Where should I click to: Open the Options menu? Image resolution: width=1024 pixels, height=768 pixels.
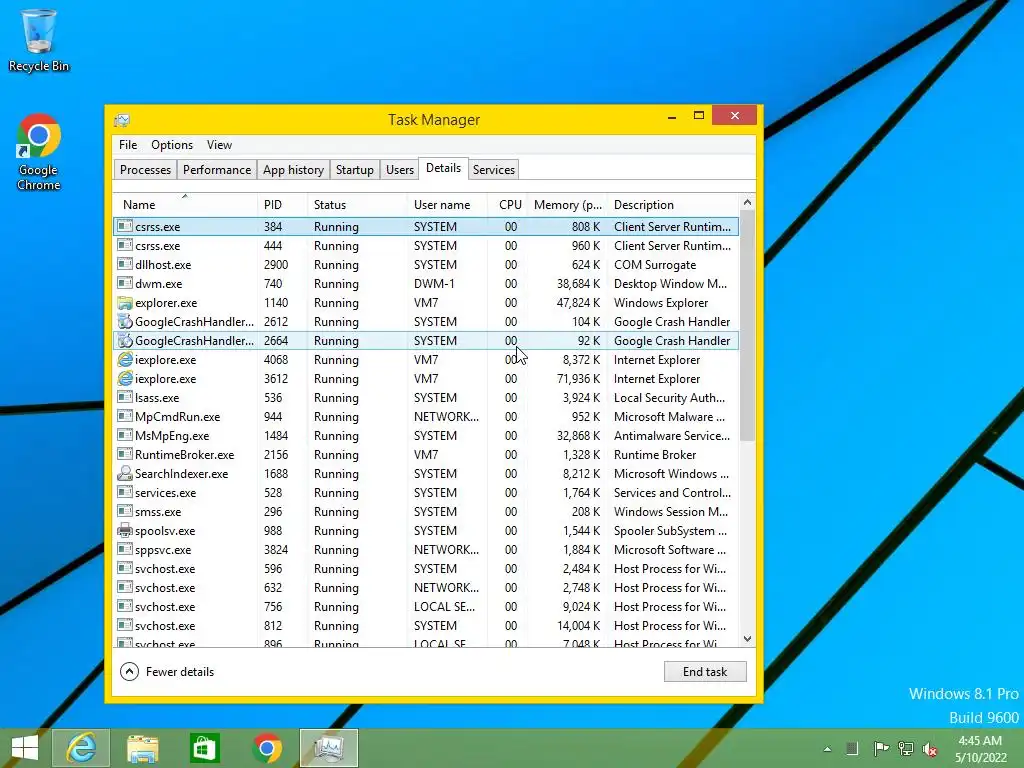pyautogui.click(x=172, y=145)
